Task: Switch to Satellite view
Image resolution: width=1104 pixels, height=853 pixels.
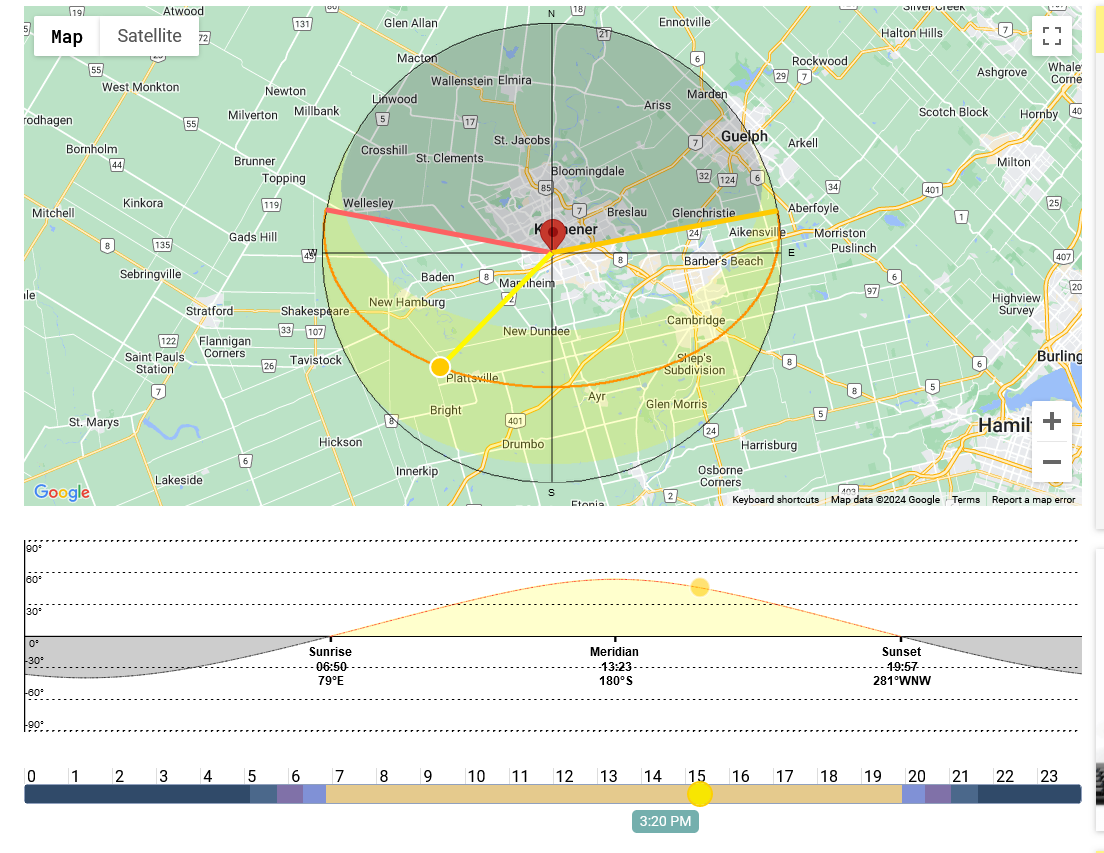Action: [149, 35]
